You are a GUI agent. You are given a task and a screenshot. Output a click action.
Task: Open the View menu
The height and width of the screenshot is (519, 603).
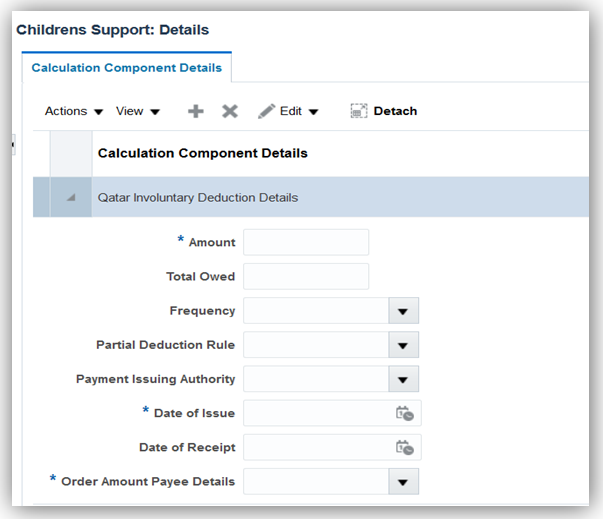point(138,111)
